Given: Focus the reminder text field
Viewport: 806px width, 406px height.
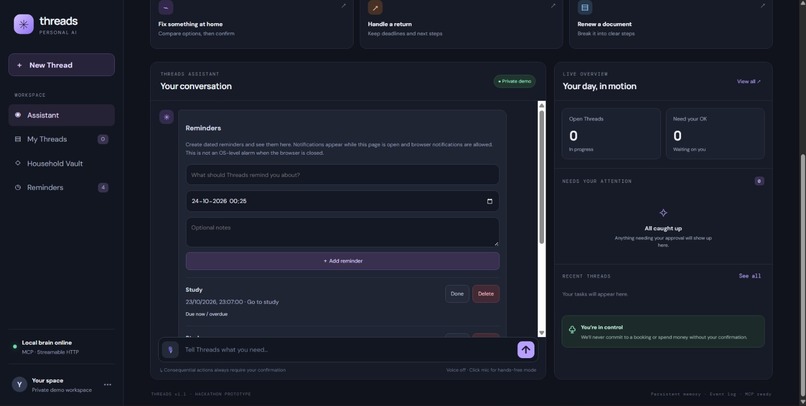Looking at the screenshot, I should (x=342, y=175).
